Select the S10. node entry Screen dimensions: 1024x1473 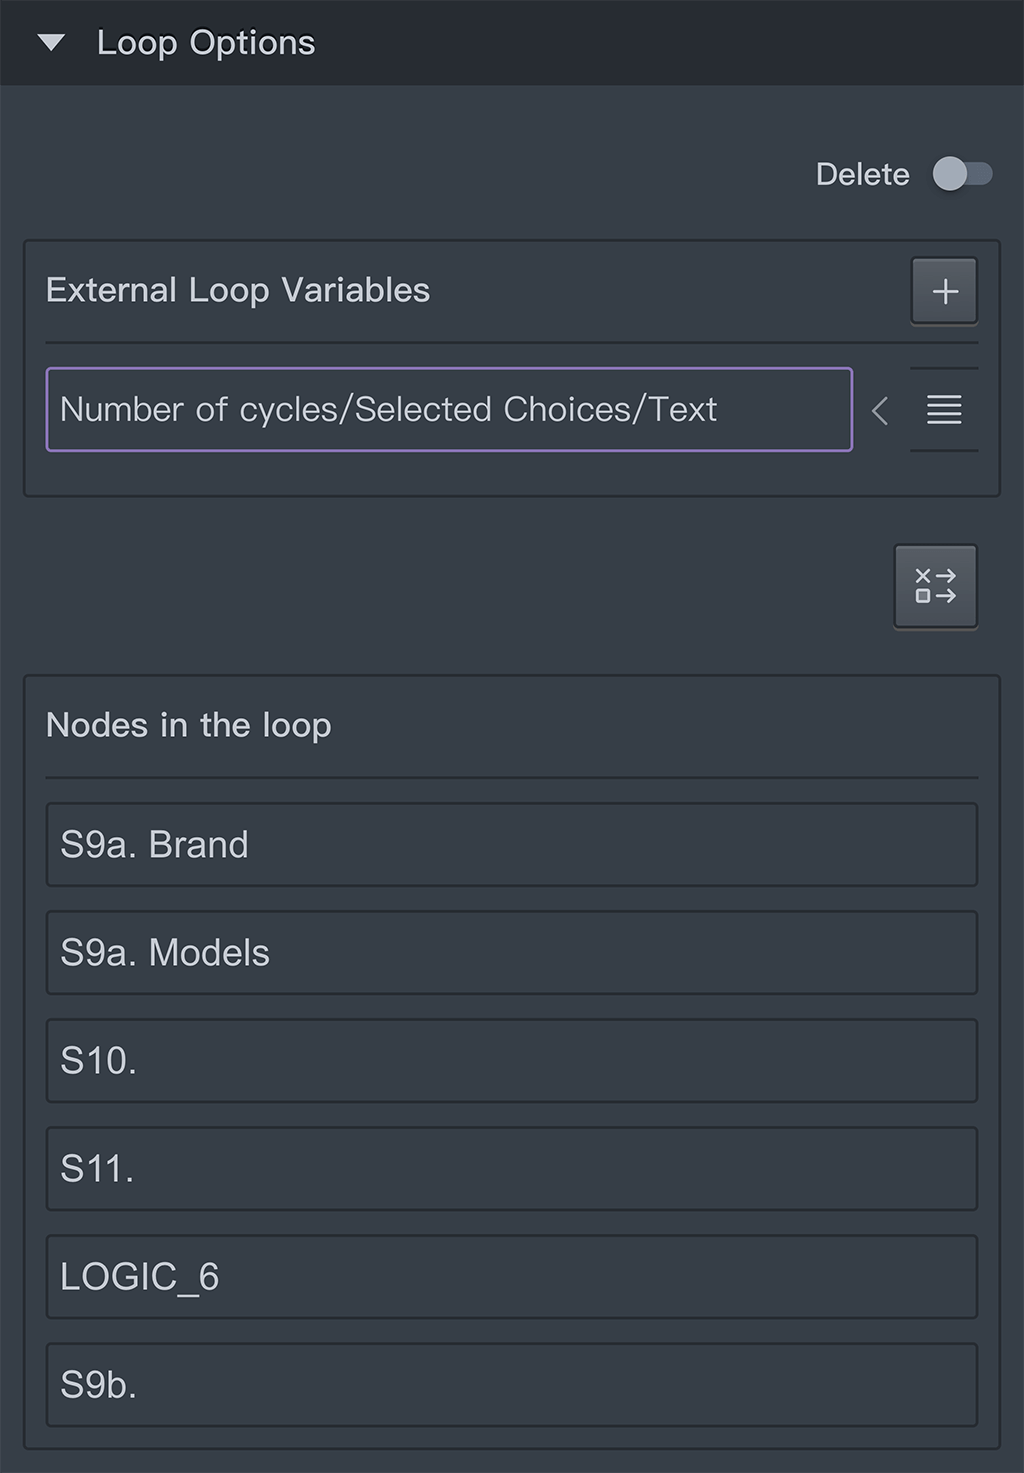tap(511, 1061)
